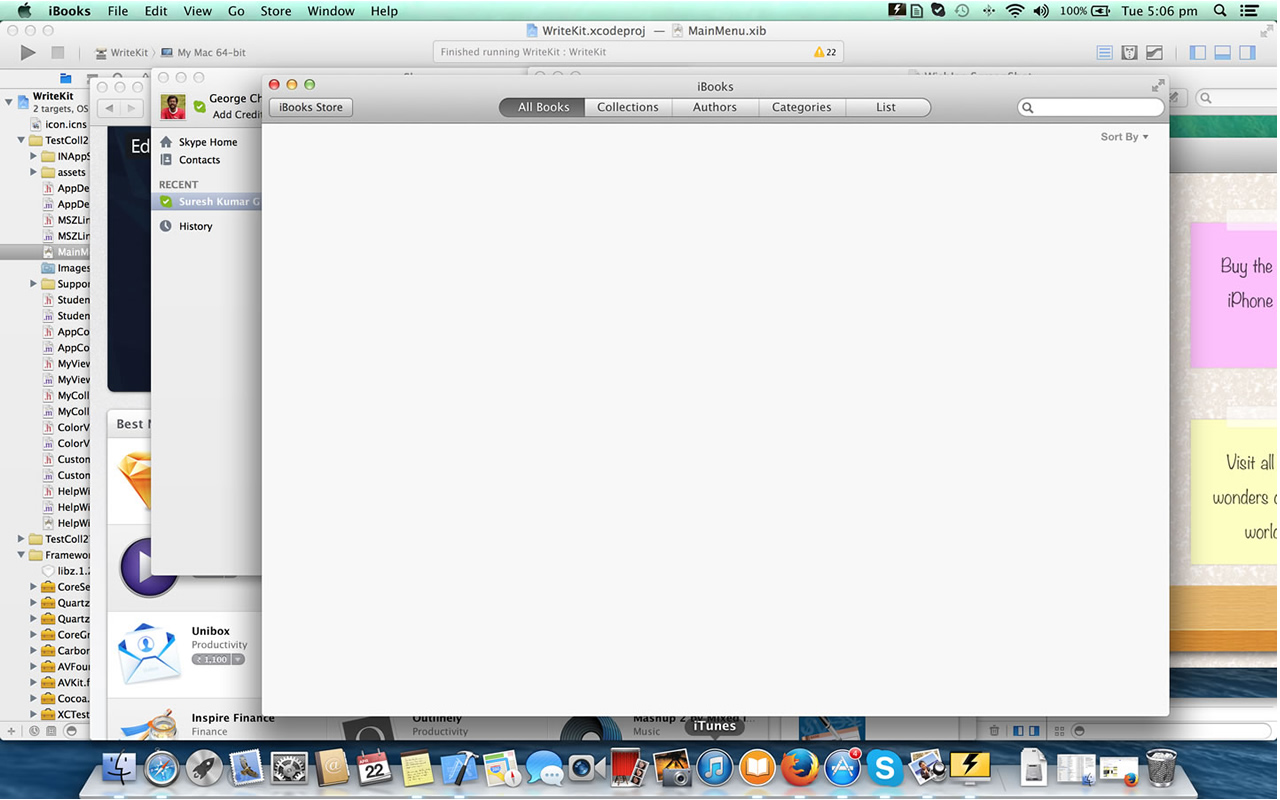
Task: Switch to the Collections tab
Action: 627,107
